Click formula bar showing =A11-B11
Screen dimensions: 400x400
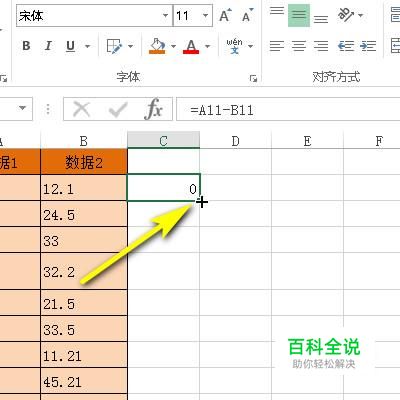pyautogui.click(x=288, y=109)
